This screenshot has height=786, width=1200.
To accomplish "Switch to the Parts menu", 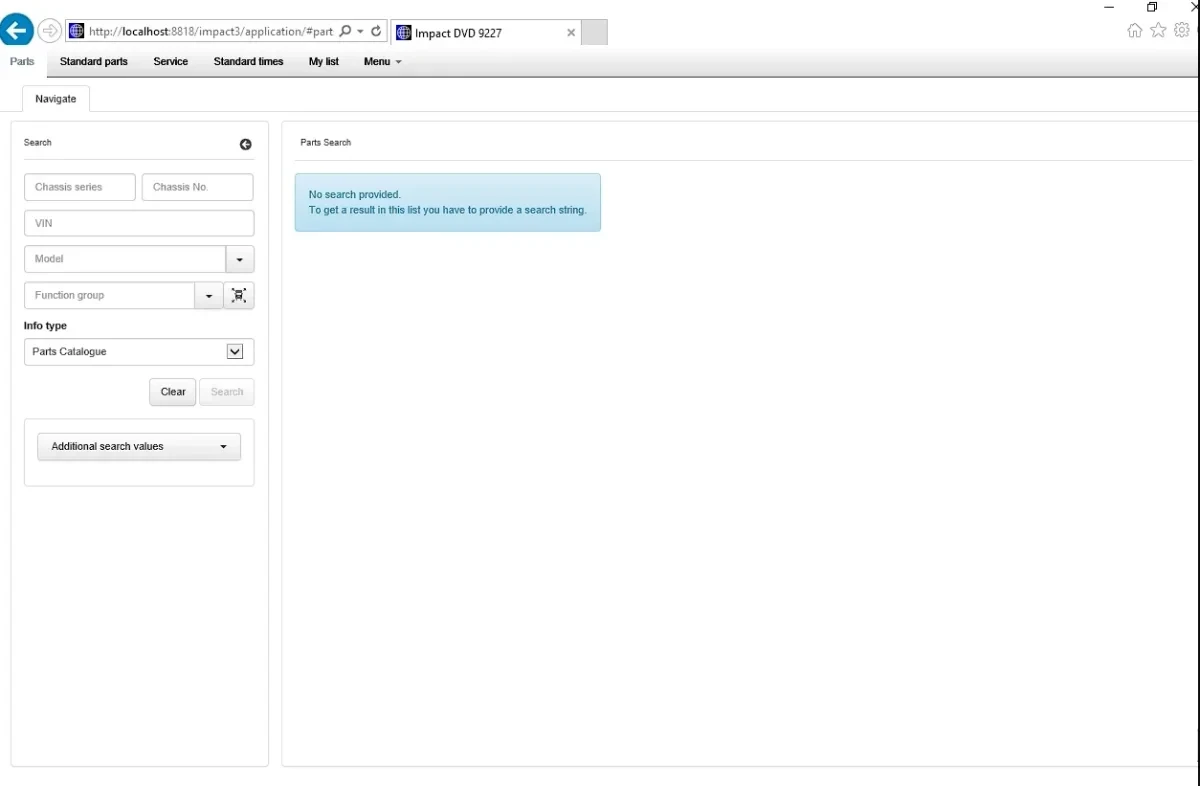I will tap(22, 61).
